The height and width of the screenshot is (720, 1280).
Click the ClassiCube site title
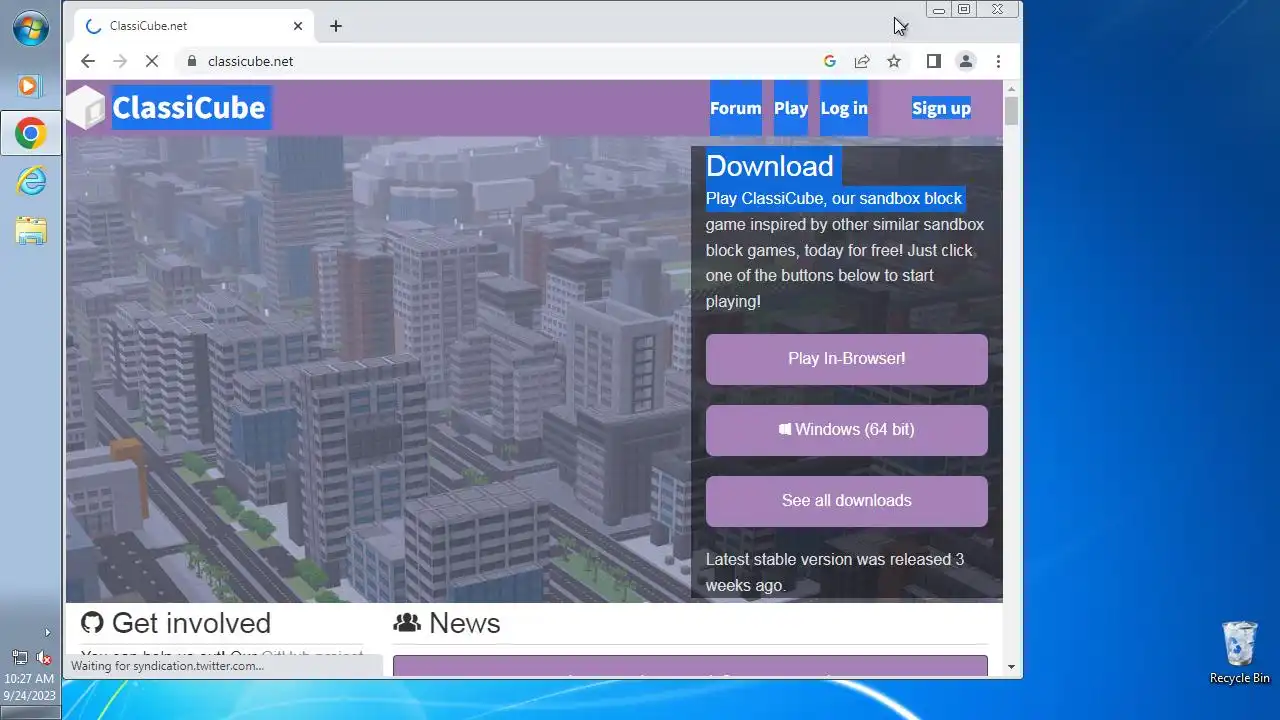[189, 107]
